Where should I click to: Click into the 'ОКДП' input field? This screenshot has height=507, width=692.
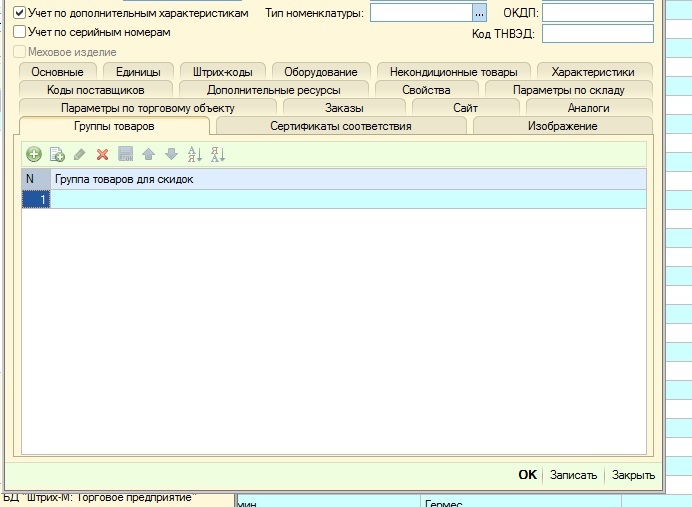click(597, 13)
